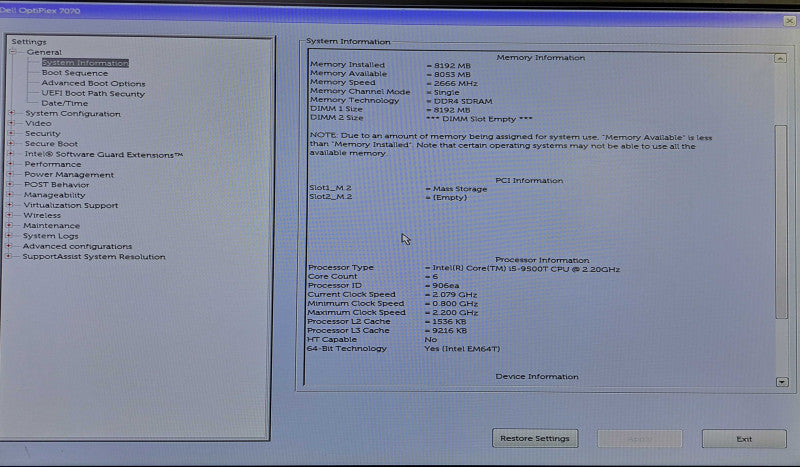Select SupportAssist System Resolution label
800x467 pixels.
click(x=94, y=256)
